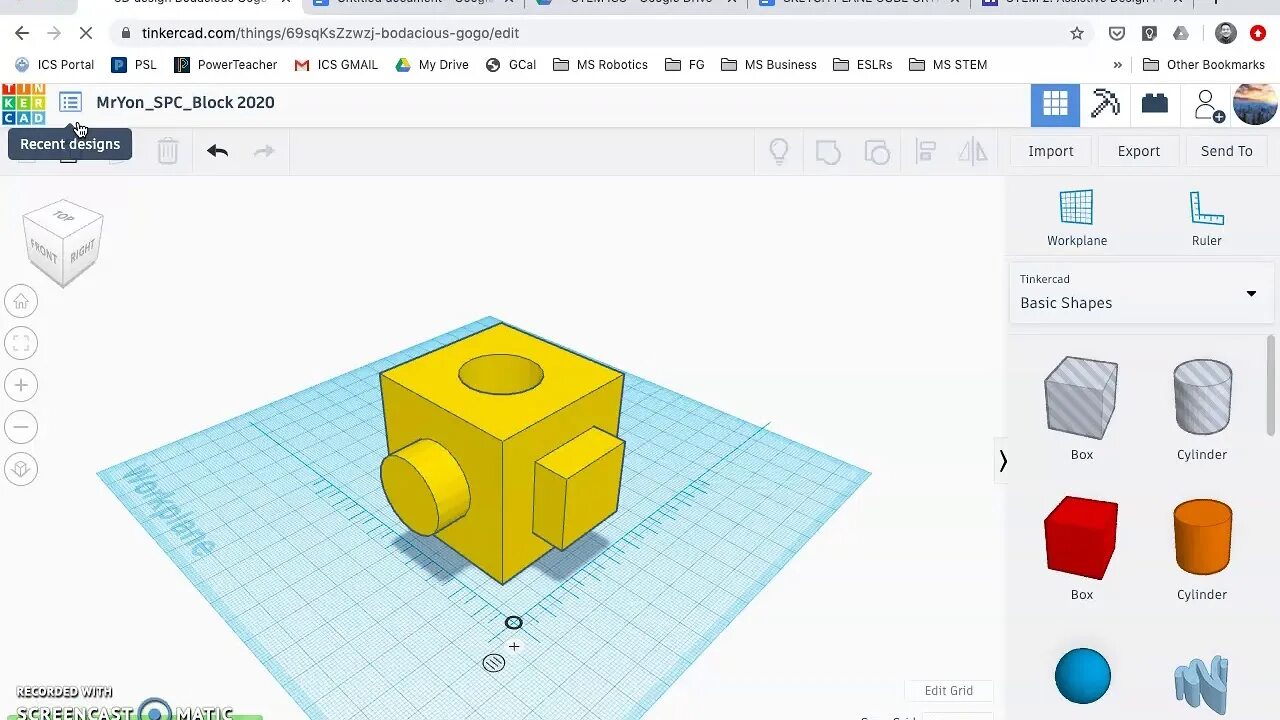Open the FG bookmark folder

click(685, 65)
